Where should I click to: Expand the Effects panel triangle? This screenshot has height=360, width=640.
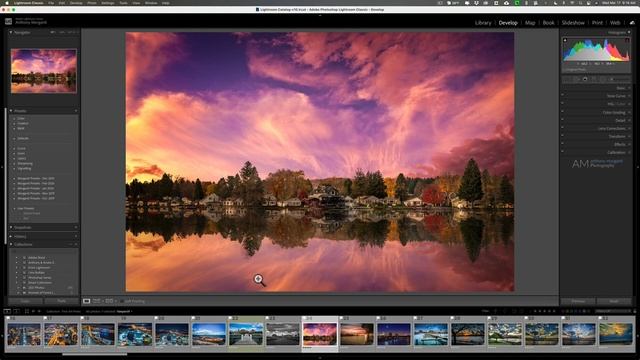point(629,144)
